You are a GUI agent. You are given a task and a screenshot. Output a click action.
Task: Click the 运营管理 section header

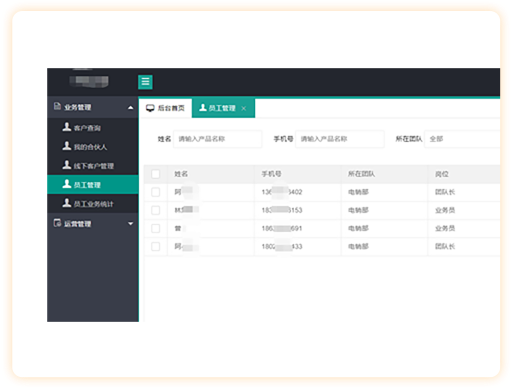click(x=93, y=224)
